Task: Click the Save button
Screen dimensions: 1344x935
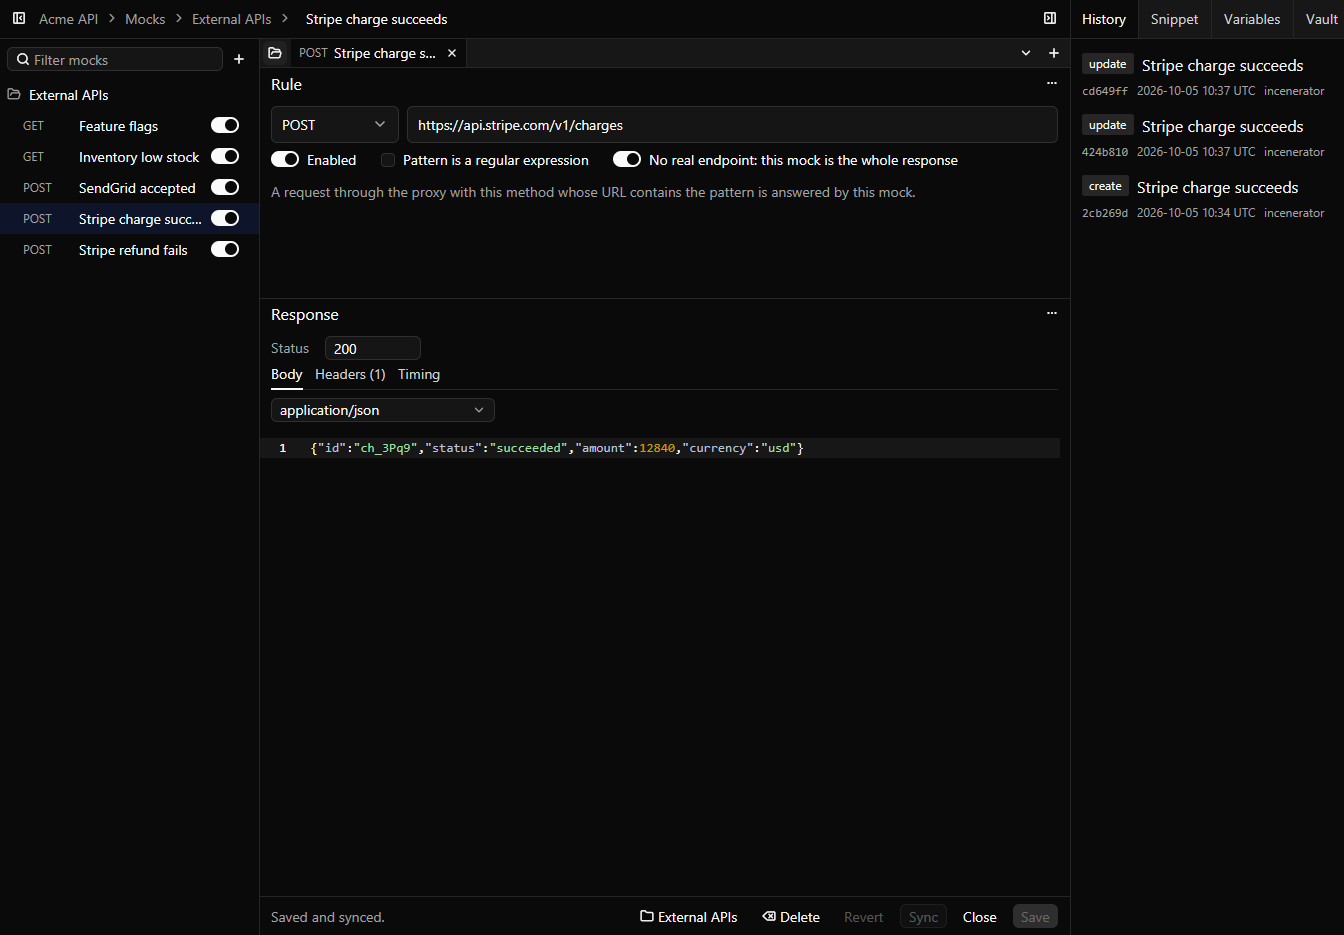Action: (1035, 917)
